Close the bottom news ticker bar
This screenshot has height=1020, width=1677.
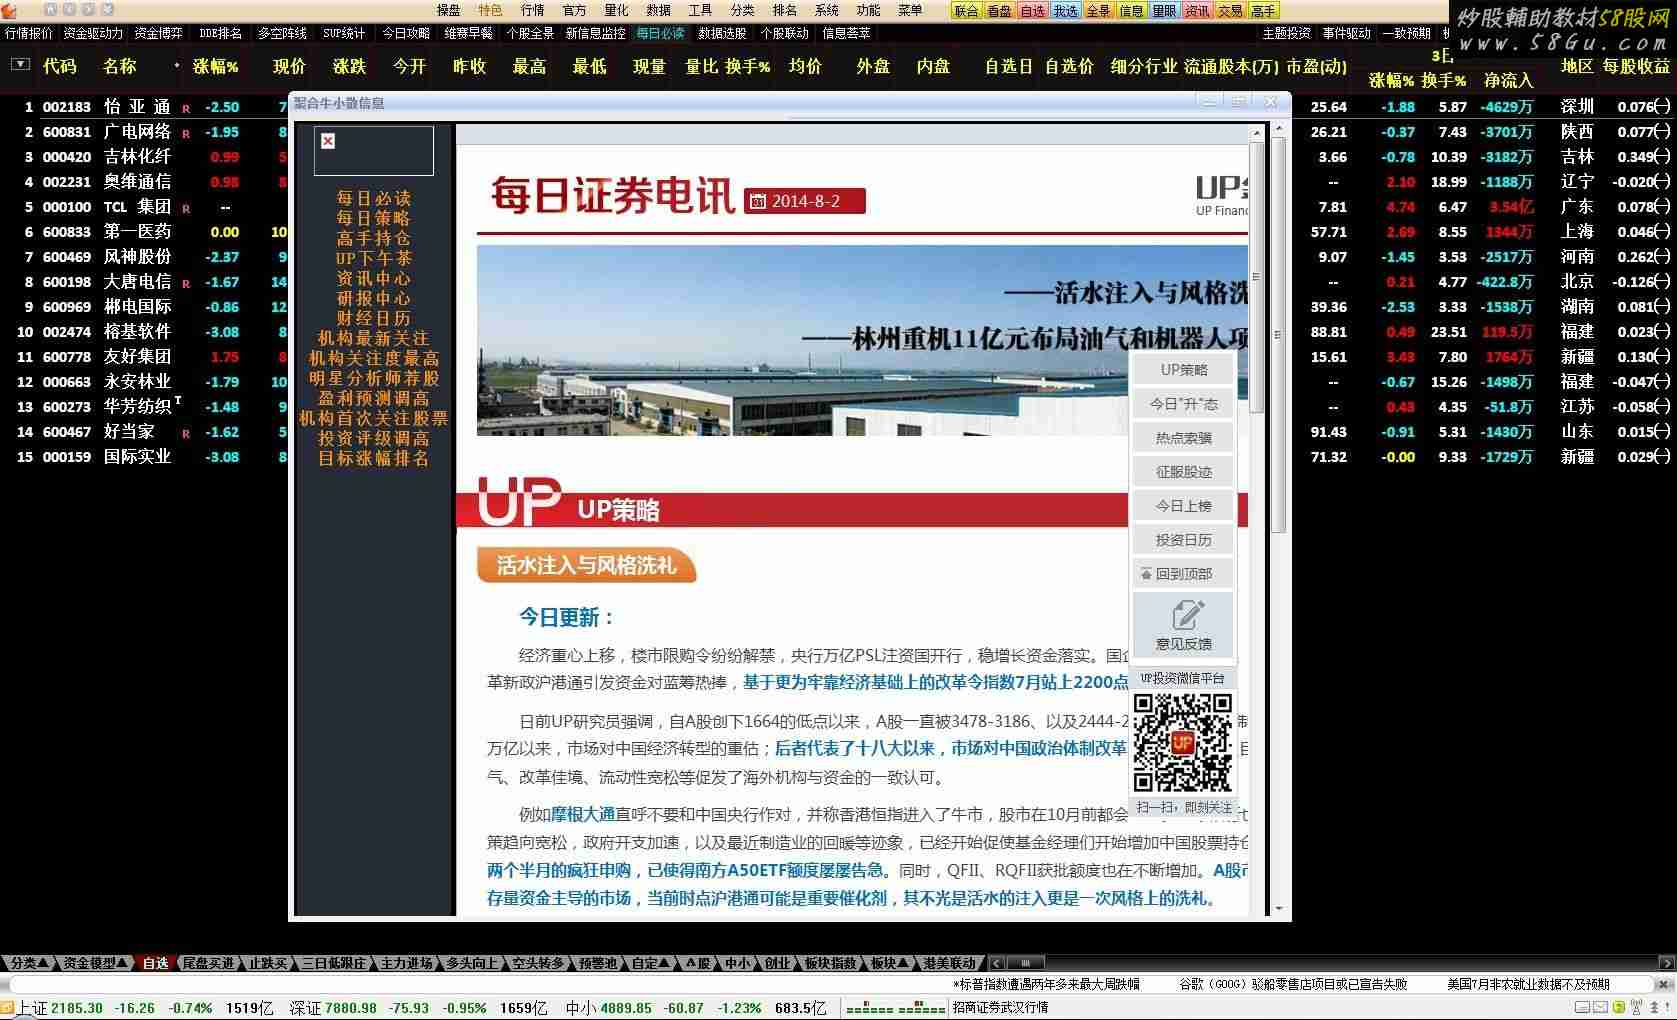click(1663, 985)
